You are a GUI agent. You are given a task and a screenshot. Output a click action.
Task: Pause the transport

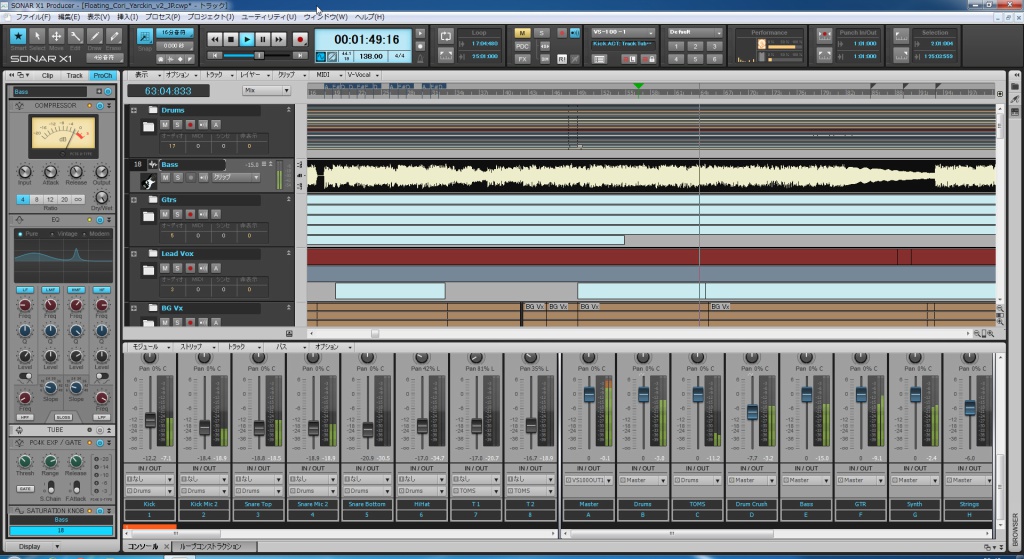pos(263,40)
